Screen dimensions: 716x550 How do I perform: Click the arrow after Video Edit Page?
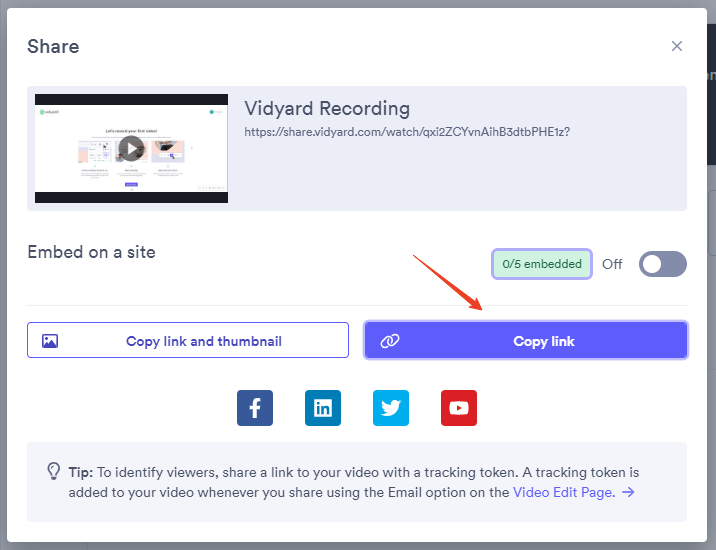point(628,492)
